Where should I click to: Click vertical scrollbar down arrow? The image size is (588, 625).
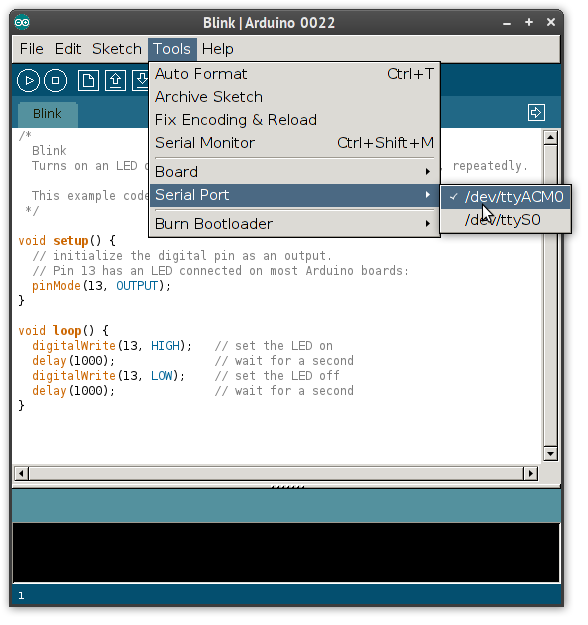tap(551, 454)
